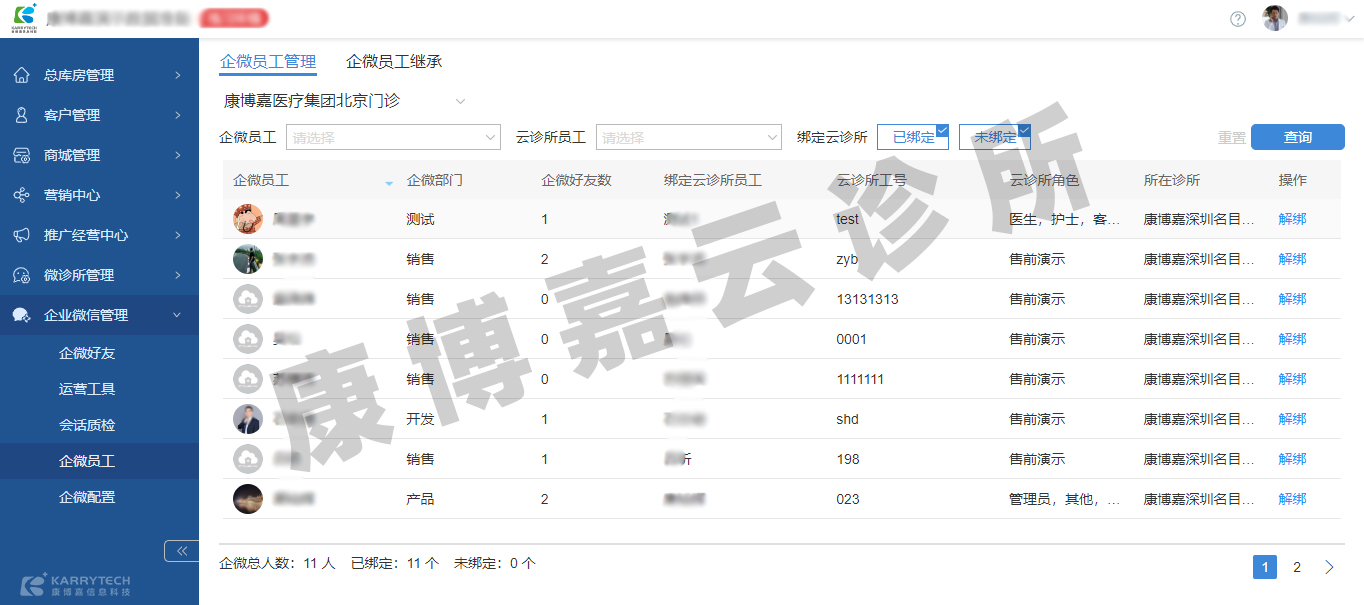Viewport: 1364px width, 605px height.
Task: Click sort arrow on 企微员工 column header
Action: coord(389,182)
